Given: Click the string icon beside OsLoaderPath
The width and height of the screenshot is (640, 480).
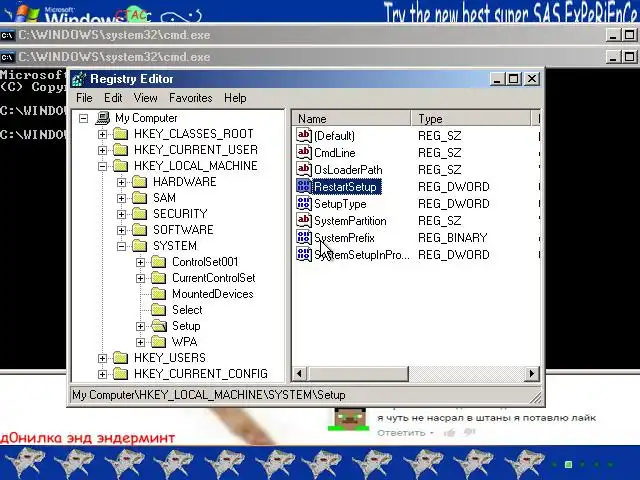Looking at the screenshot, I should [304, 169].
